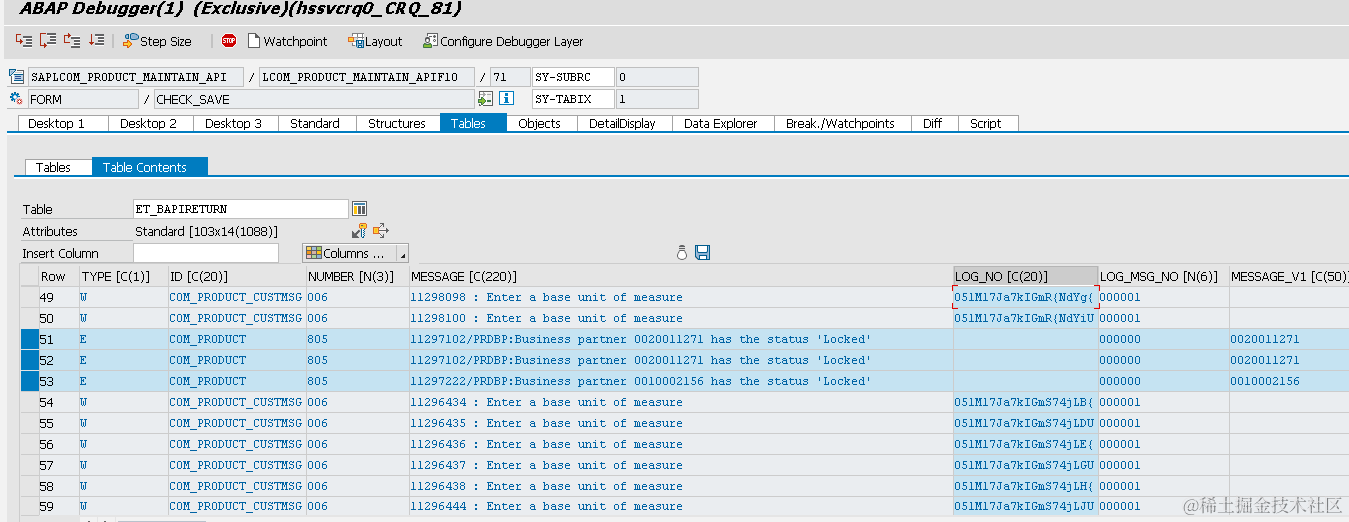This screenshot has height=522, width=1349.
Task: Click the LOG_MSG_NO [N(6)] column header
Action: pyautogui.click(x=1163, y=276)
